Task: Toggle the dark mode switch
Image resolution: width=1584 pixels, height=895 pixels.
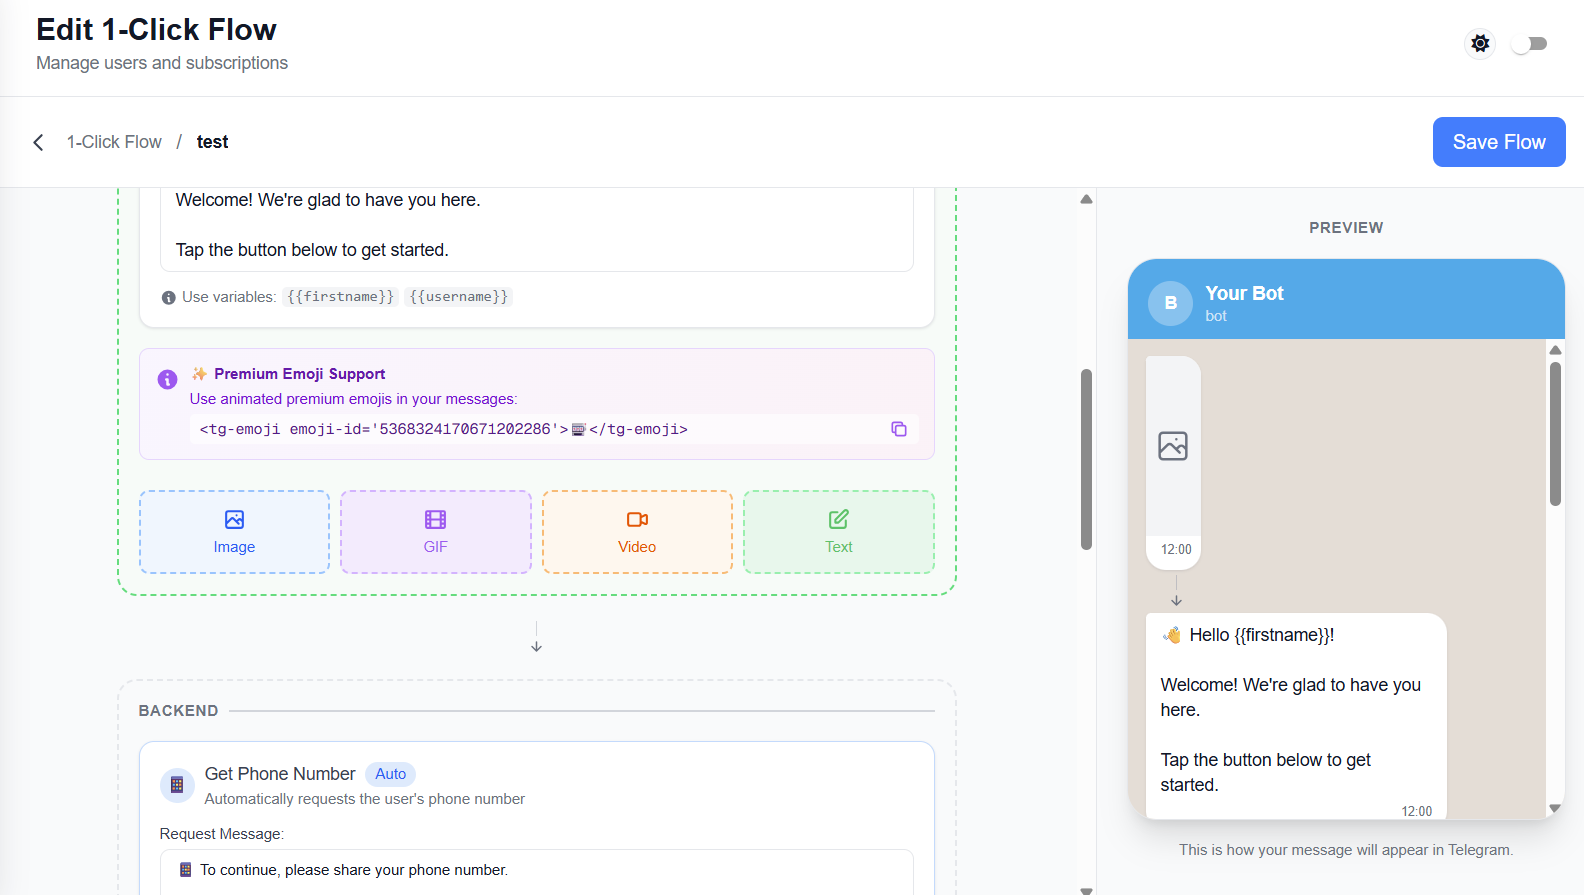Action: [1530, 44]
